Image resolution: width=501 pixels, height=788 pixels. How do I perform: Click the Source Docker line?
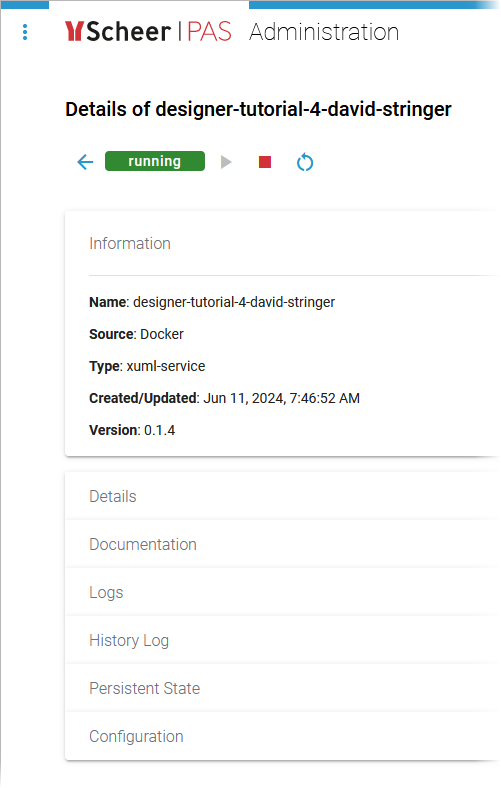[x=136, y=334]
